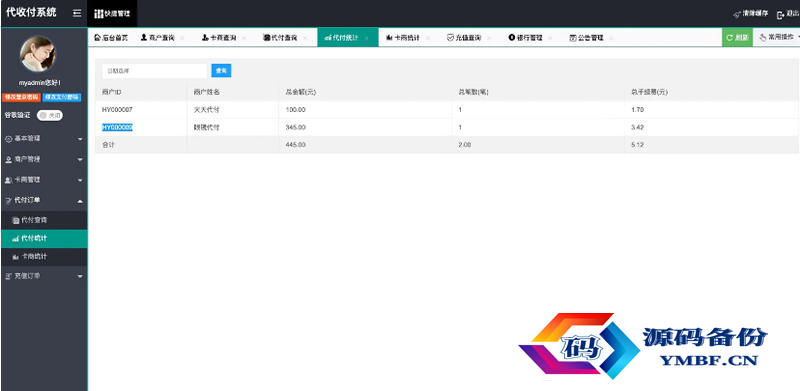
Task: Click the 商户姓名 column header
Action: (x=206, y=92)
